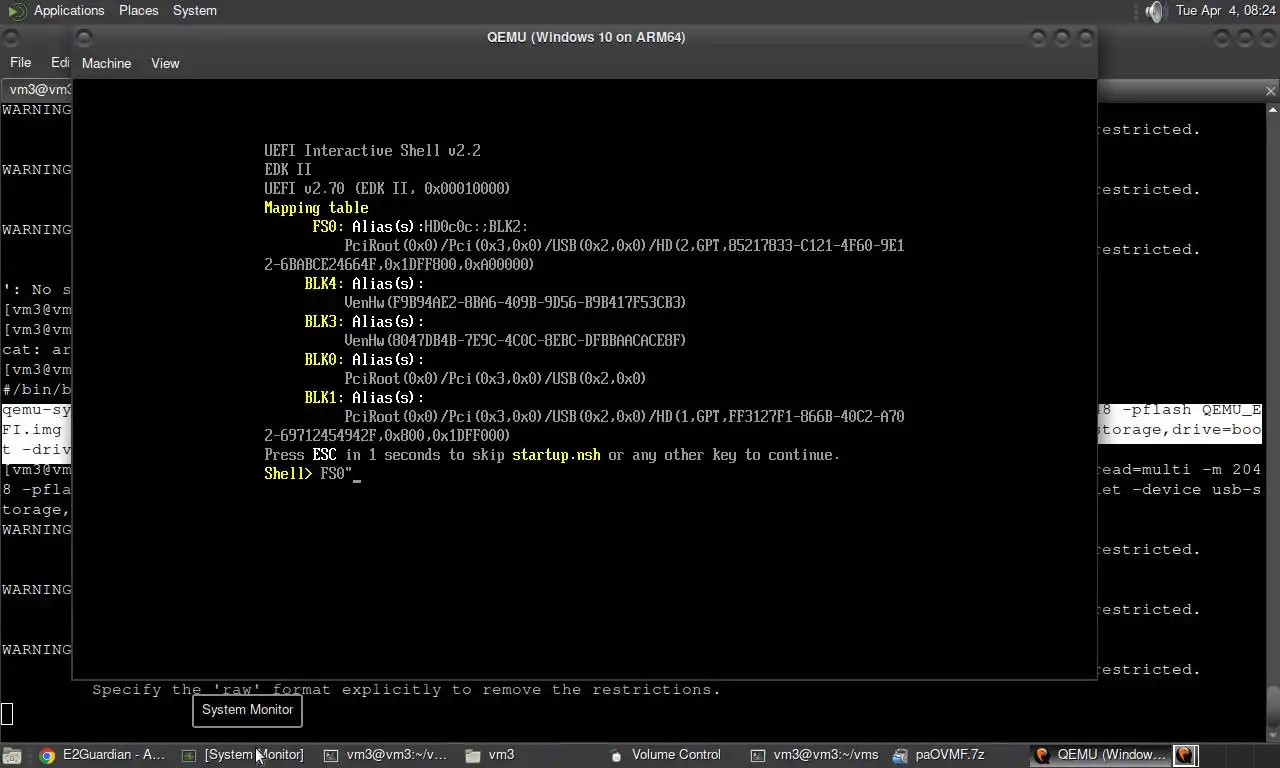Click the 'BLK0:' mapping entry label
The height and width of the screenshot is (768, 1280).
click(x=324, y=360)
